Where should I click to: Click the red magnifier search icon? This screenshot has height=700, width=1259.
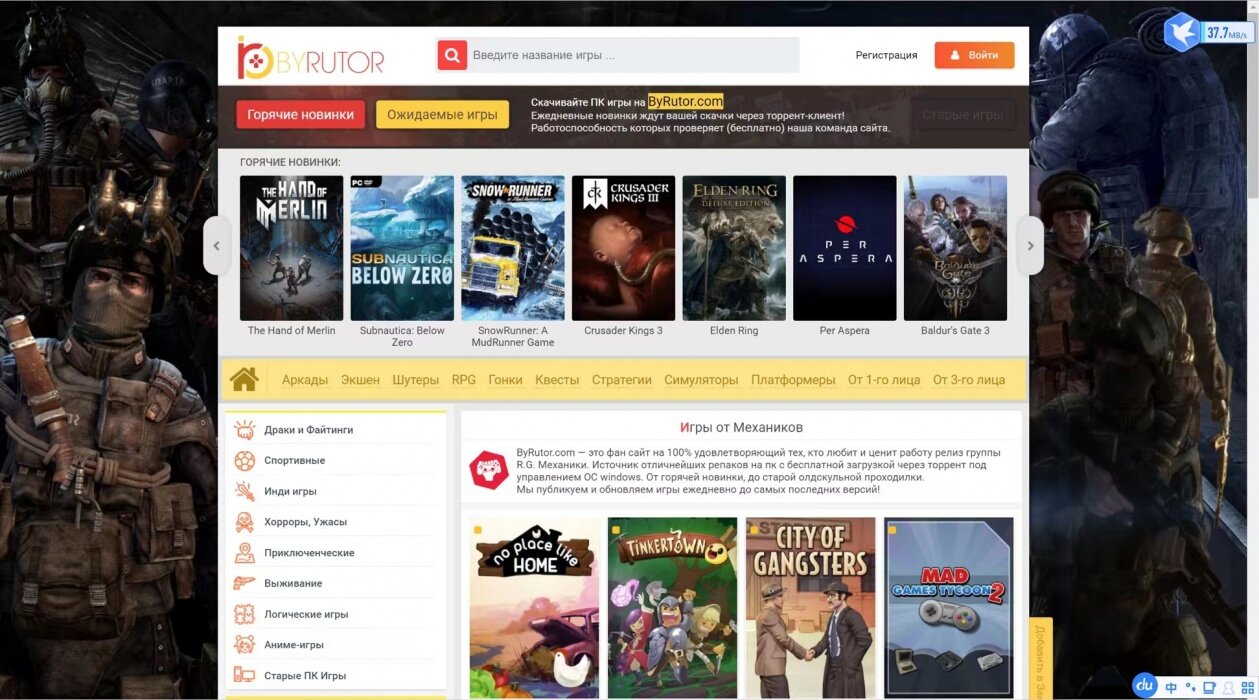click(x=452, y=55)
